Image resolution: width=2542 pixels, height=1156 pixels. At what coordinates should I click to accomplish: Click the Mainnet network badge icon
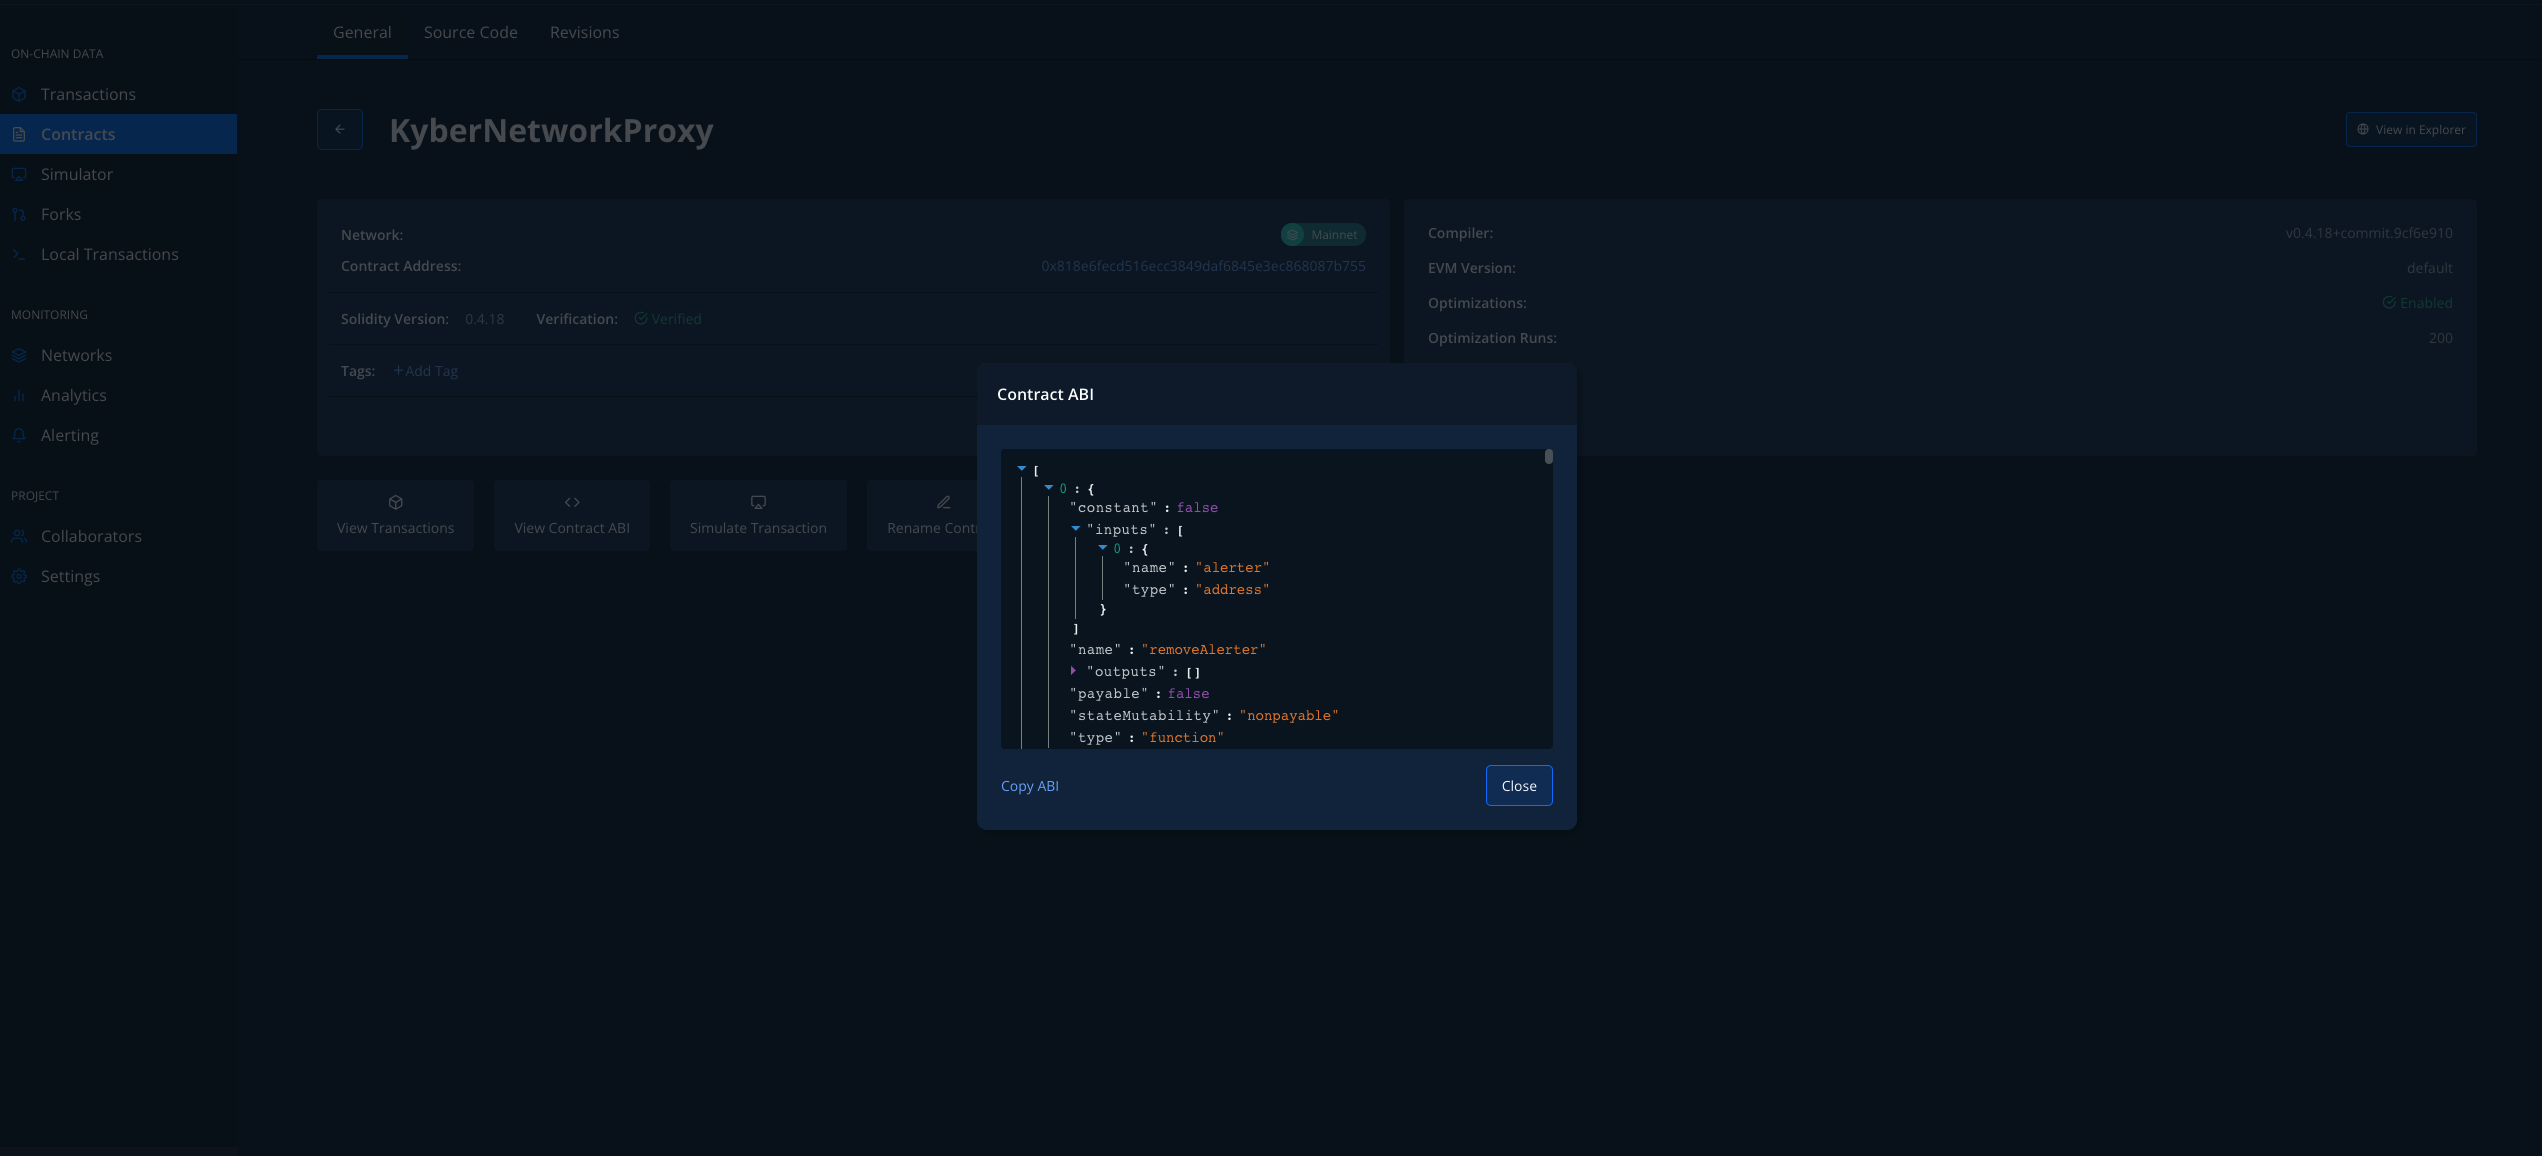(x=1294, y=234)
